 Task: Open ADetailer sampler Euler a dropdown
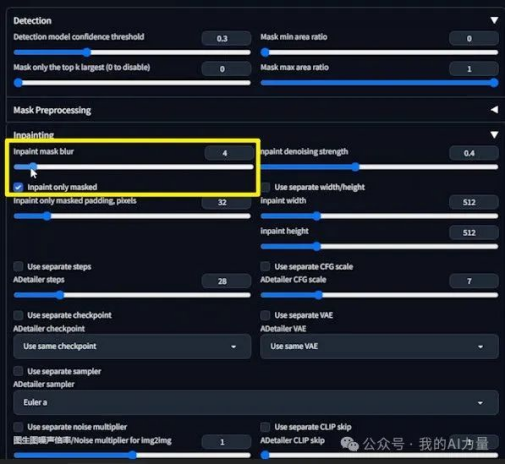(x=256, y=402)
